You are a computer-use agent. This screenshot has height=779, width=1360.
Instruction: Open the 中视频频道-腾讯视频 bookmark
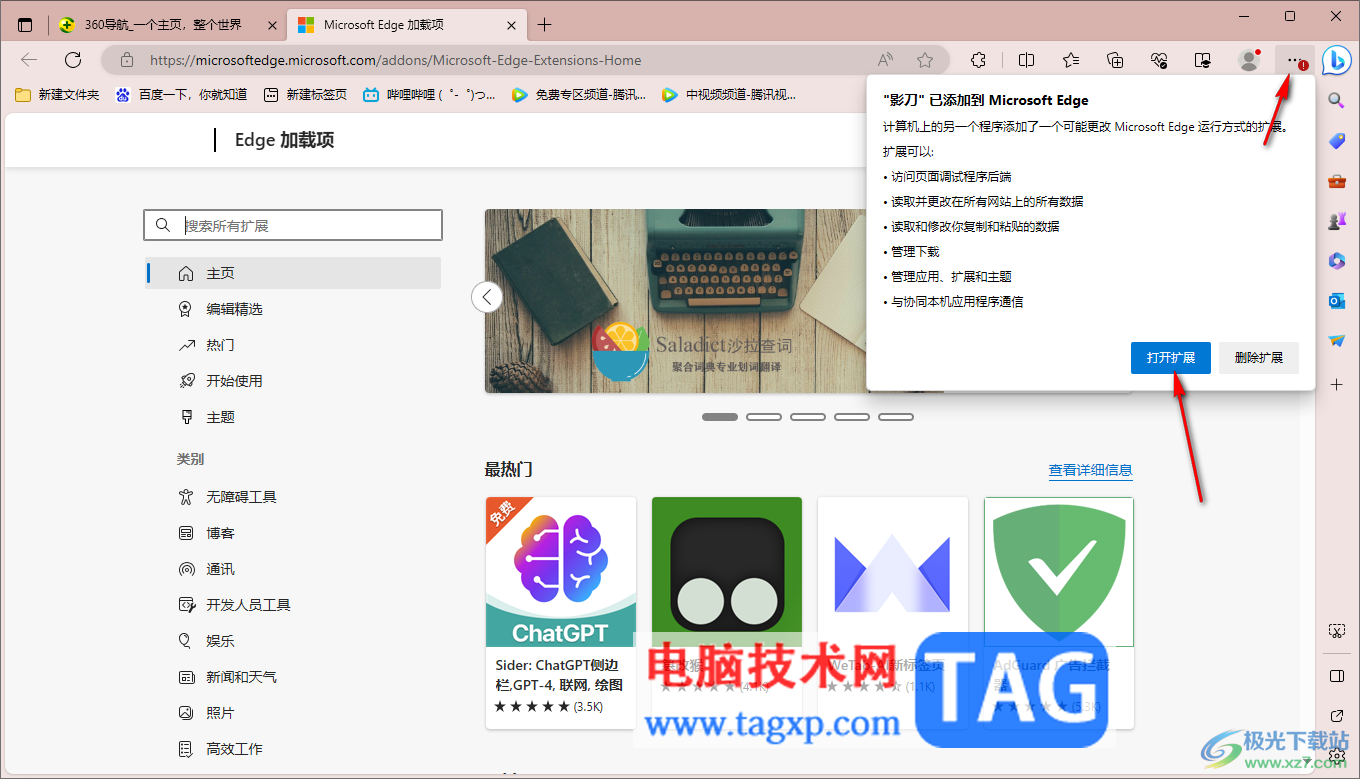[x=728, y=95]
